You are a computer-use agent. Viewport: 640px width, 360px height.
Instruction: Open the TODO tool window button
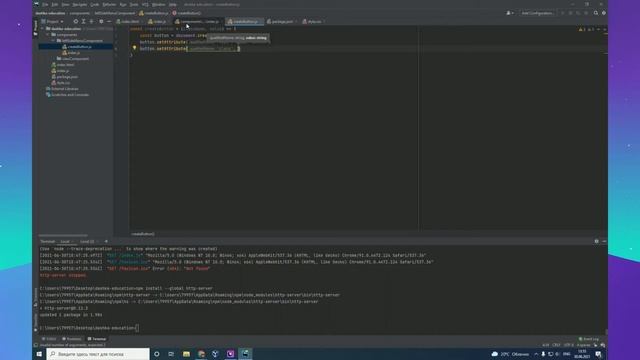pyautogui.click(x=49, y=339)
